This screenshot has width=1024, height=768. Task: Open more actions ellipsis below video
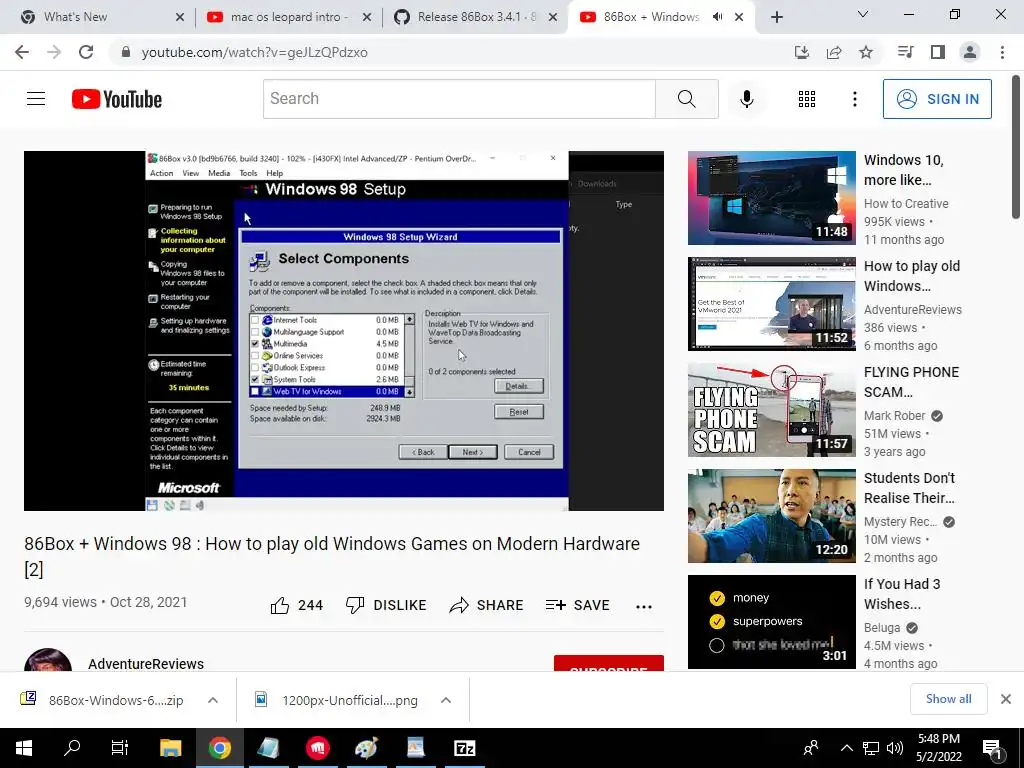point(644,607)
